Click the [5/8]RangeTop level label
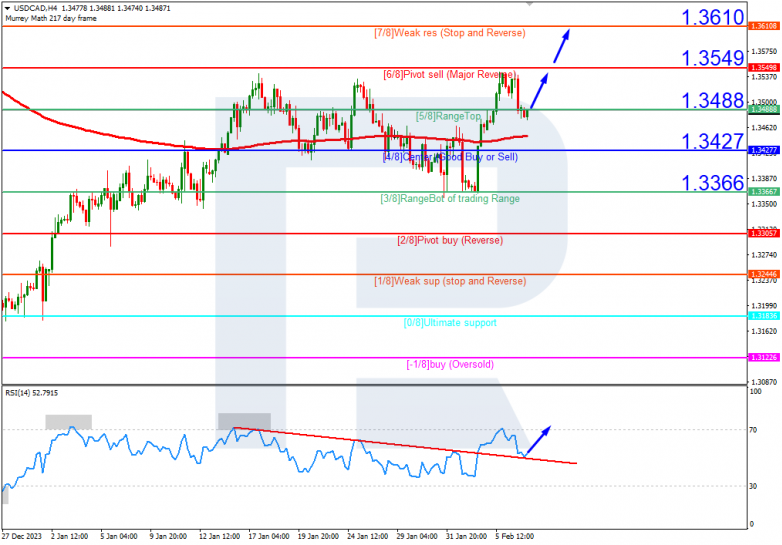The height and width of the screenshot is (545, 782). 448,116
